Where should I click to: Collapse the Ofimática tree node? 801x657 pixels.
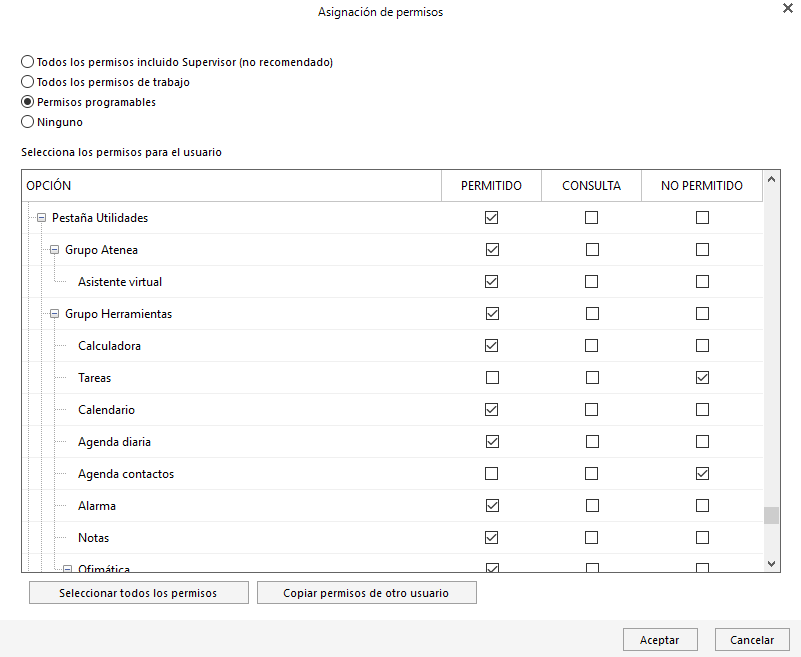(67, 569)
